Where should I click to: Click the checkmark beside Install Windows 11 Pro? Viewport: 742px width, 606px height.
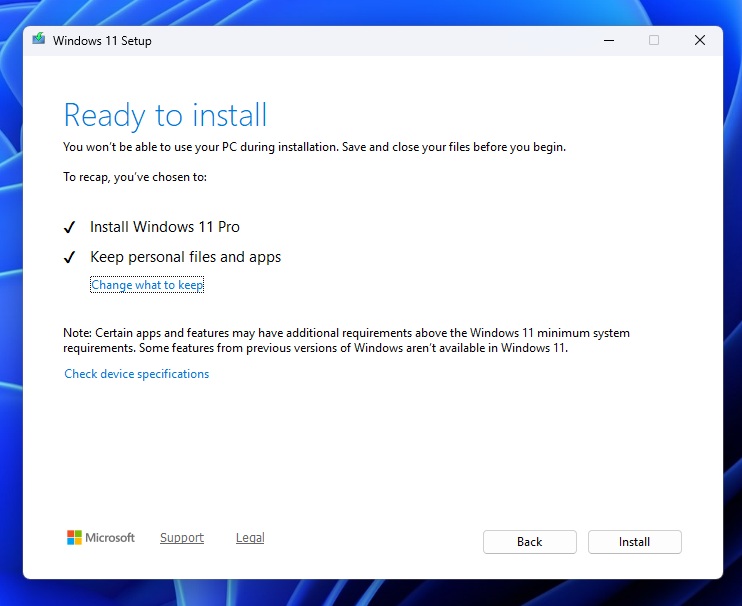[x=70, y=228]
